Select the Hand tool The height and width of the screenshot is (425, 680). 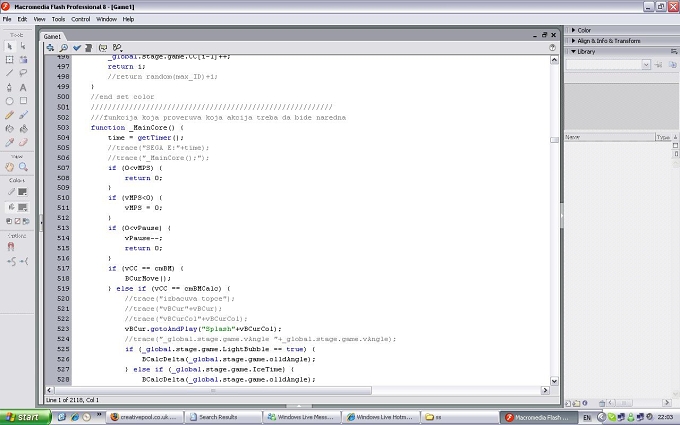(10, 167)
